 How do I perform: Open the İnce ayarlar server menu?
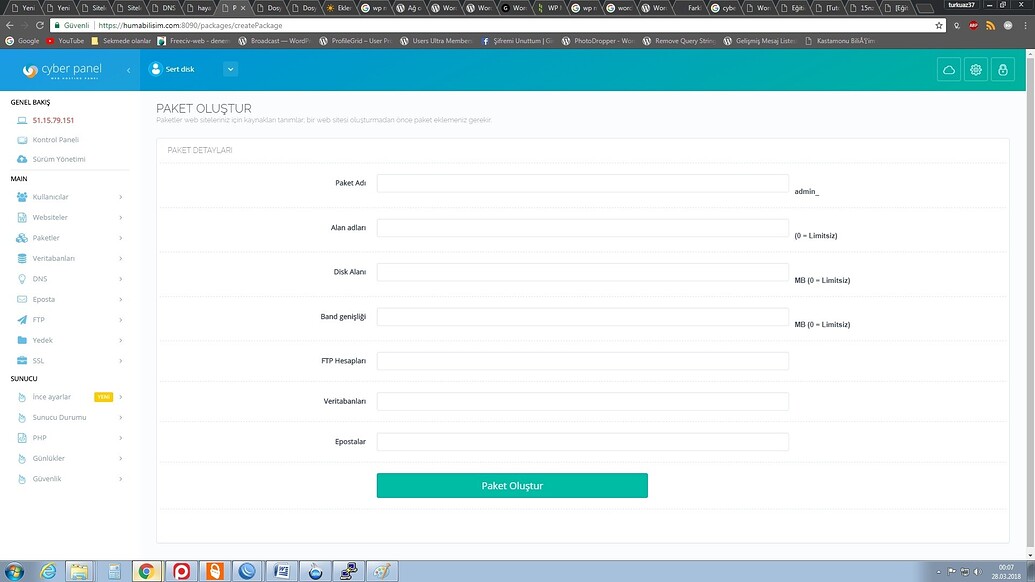68,397
